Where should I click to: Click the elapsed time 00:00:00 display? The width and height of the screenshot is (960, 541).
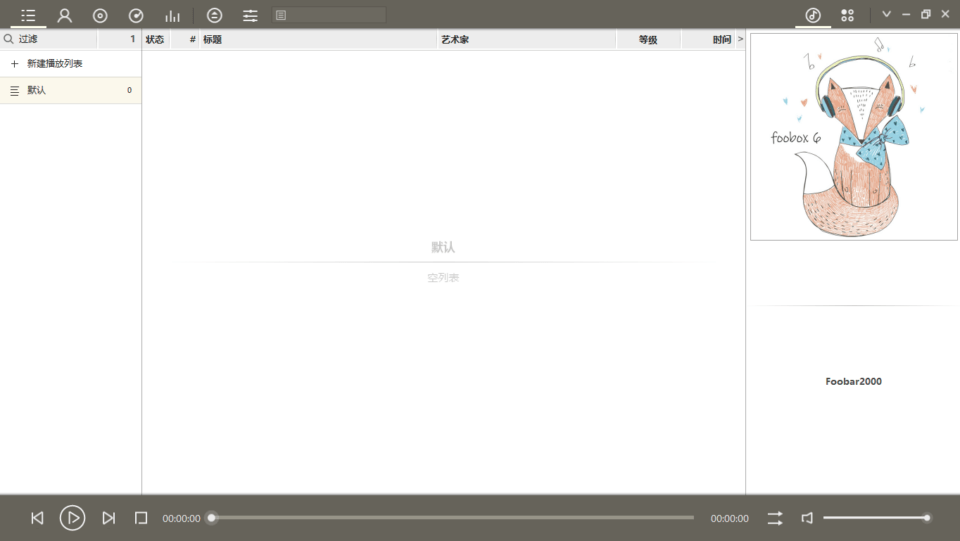pos(181,518)
